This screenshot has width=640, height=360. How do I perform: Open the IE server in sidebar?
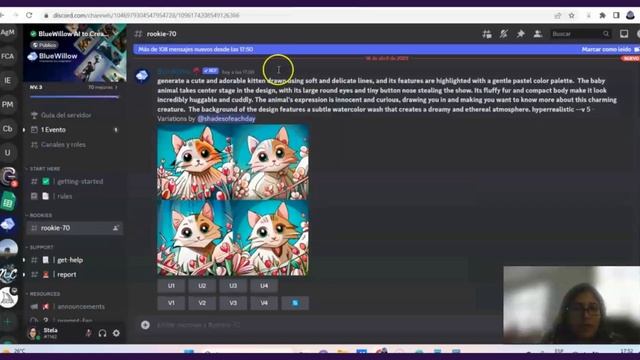pyautogui.click(x=7, y=80)
